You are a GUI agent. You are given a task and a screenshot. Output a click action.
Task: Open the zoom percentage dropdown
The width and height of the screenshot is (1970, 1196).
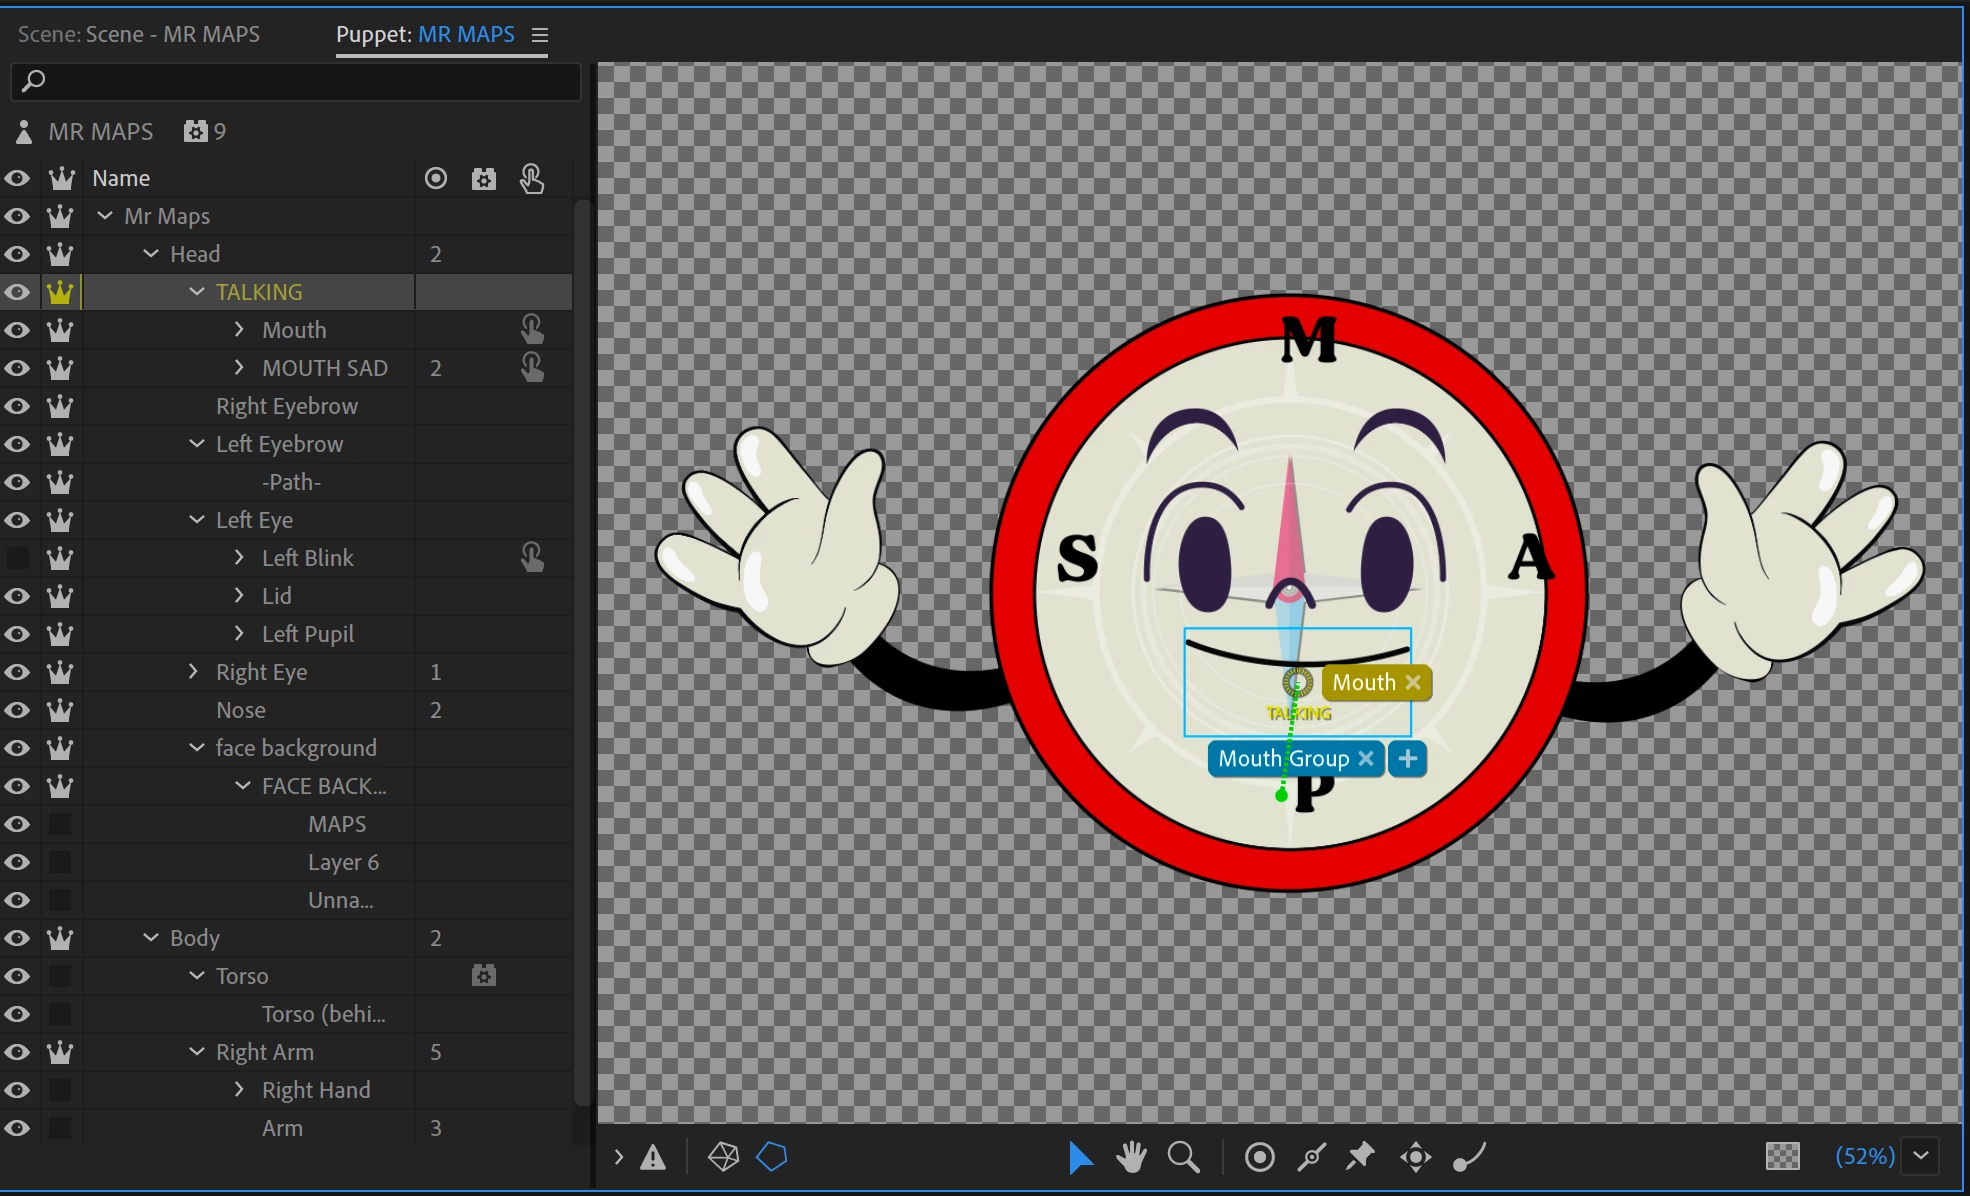pos(1921,1156)
